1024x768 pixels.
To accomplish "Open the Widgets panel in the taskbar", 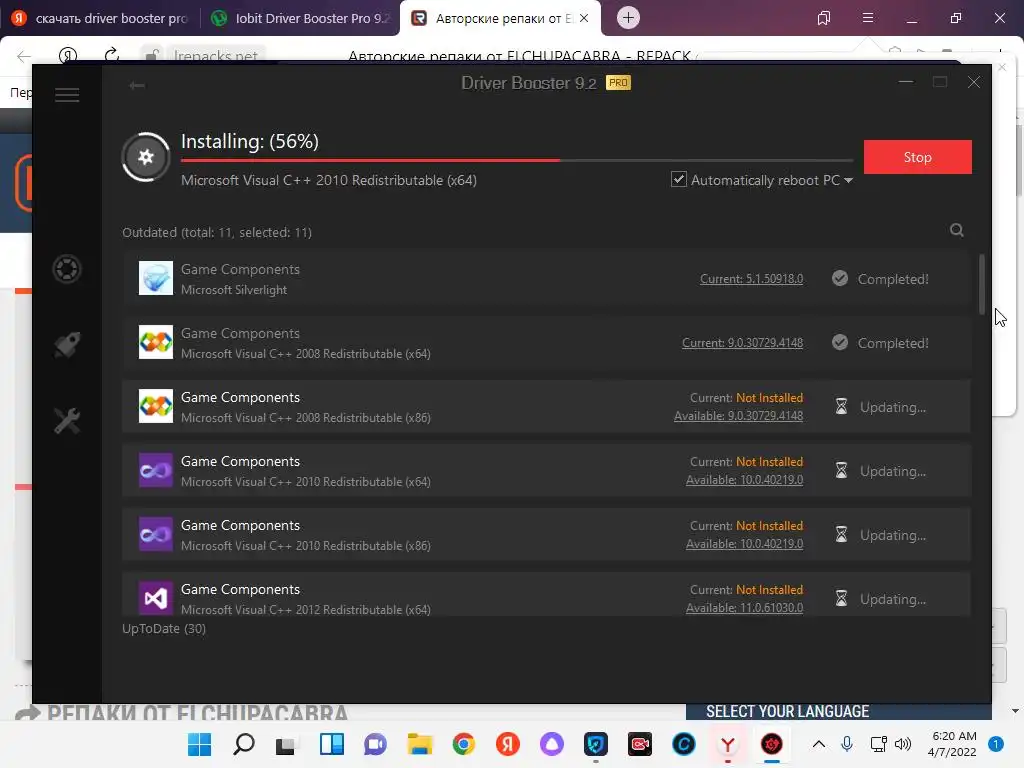I will click(x=332, y=744).
